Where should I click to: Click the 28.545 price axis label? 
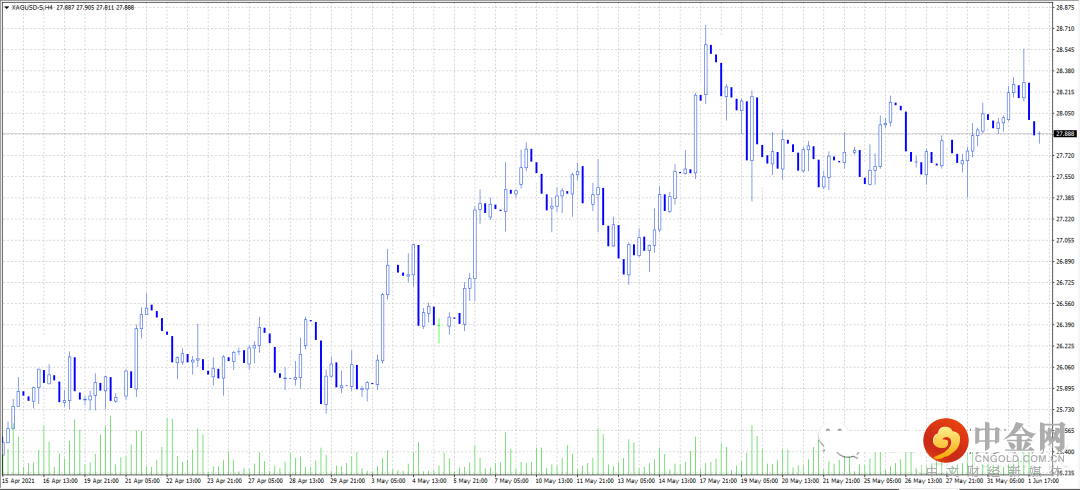(1064, 50)
